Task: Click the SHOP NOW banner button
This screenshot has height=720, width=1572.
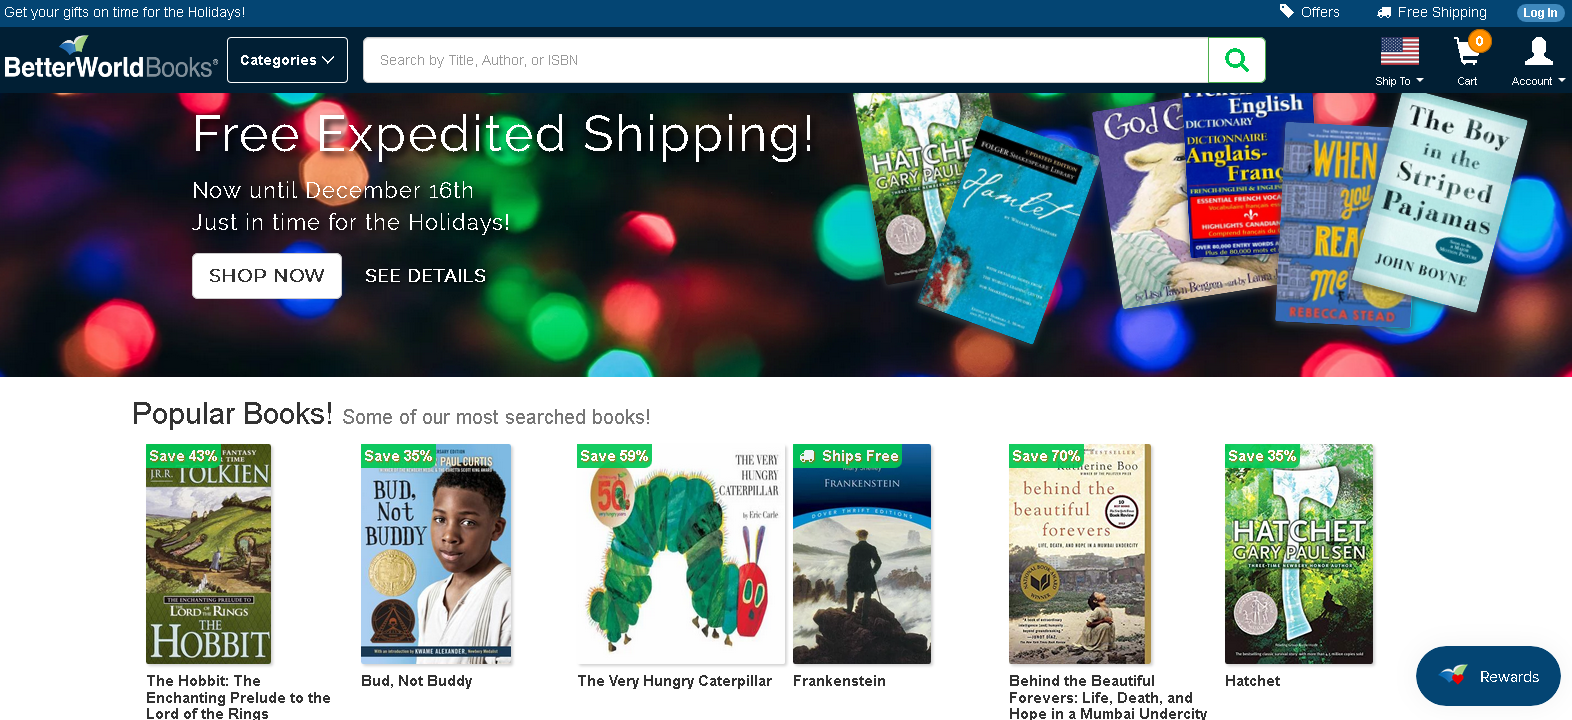Action: click(x=267, y=276)
